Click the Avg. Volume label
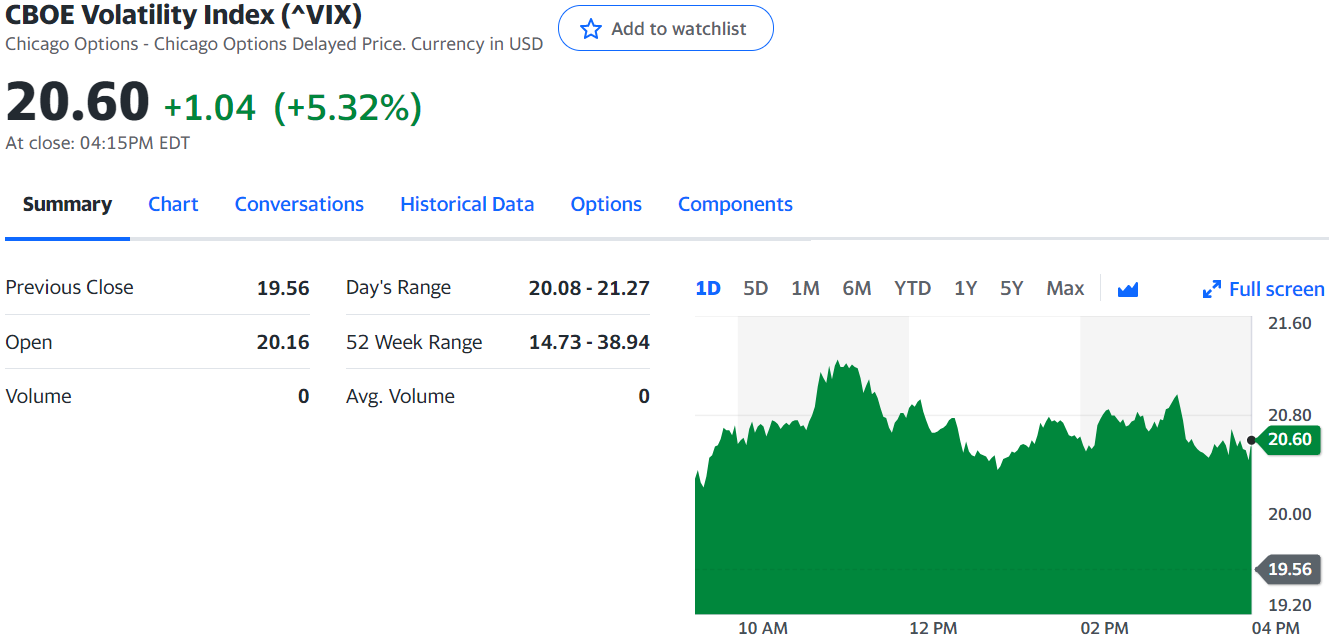Image resolution: width=1329 pixels, height=640 pixels. (x=400, y=396)
